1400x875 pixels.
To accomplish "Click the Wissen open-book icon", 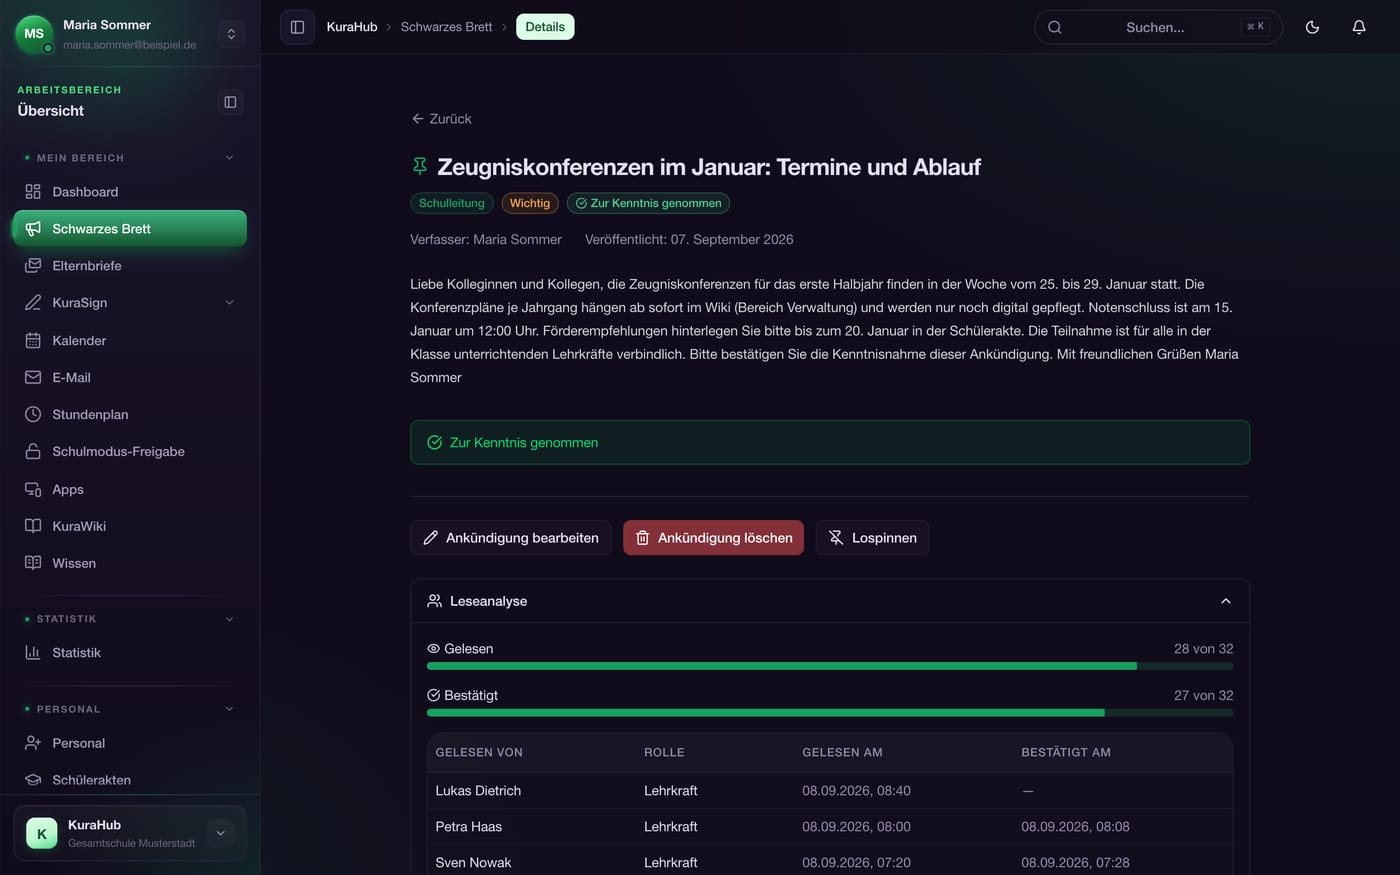I will 33,563.
